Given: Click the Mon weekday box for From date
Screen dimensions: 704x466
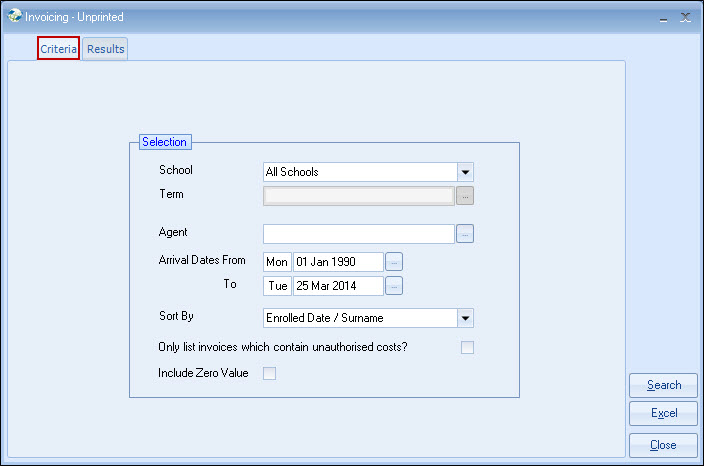Looking at the screenshot, I should click(x=277, y=262).
